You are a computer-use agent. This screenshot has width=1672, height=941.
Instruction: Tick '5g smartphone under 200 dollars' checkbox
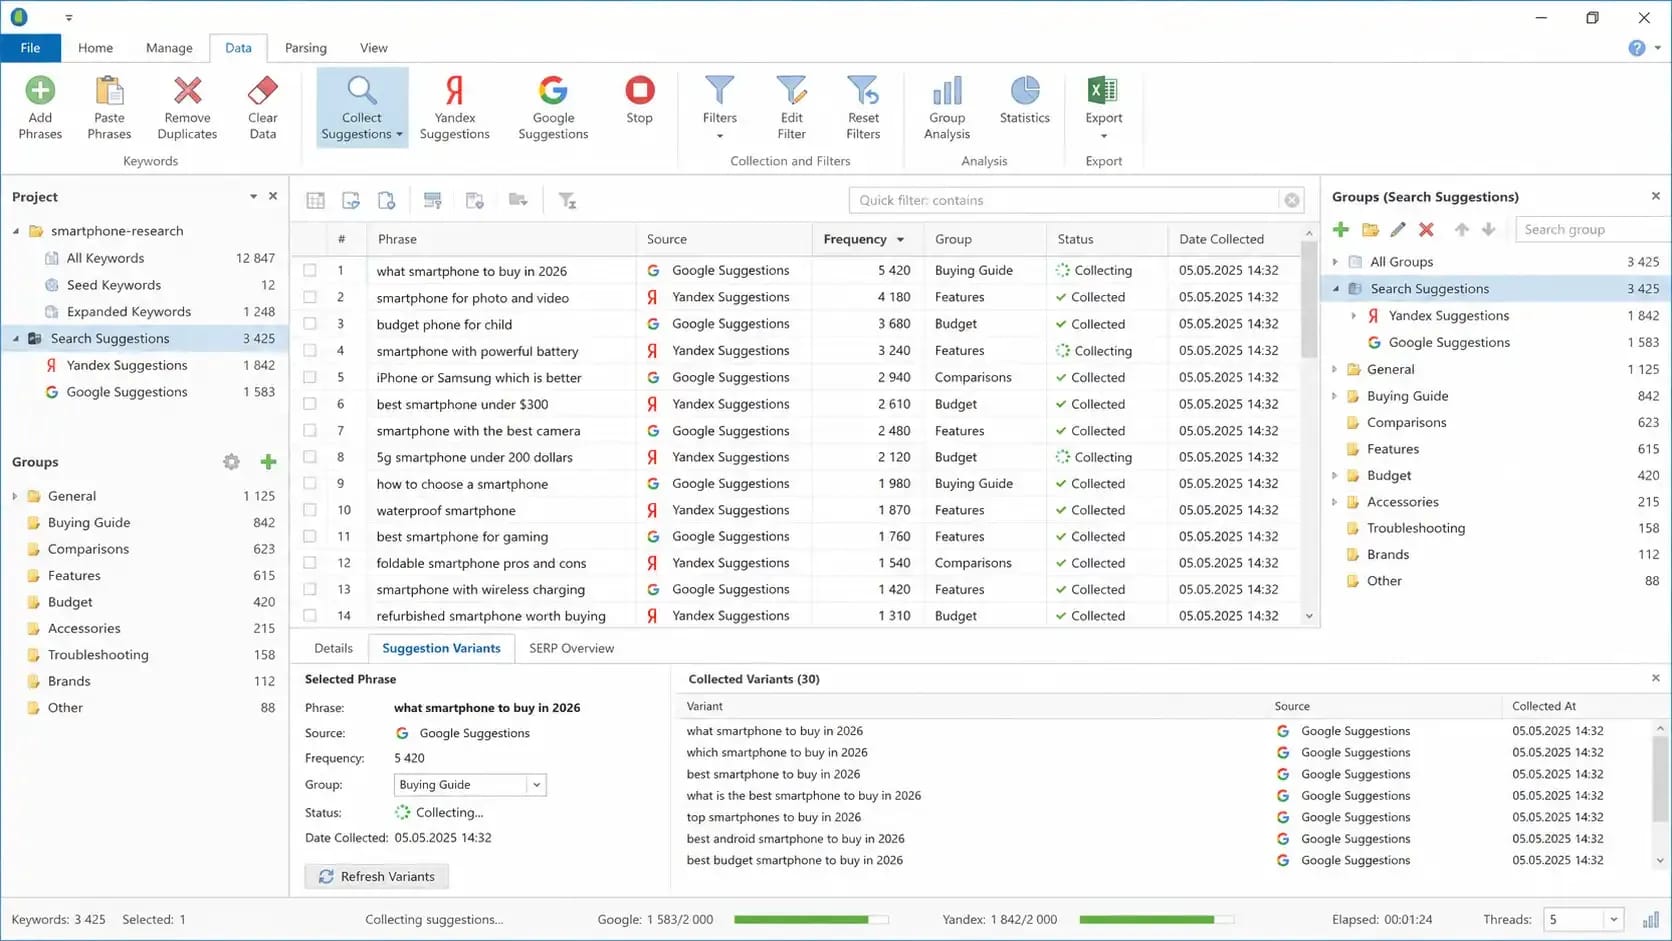point(310,457)
